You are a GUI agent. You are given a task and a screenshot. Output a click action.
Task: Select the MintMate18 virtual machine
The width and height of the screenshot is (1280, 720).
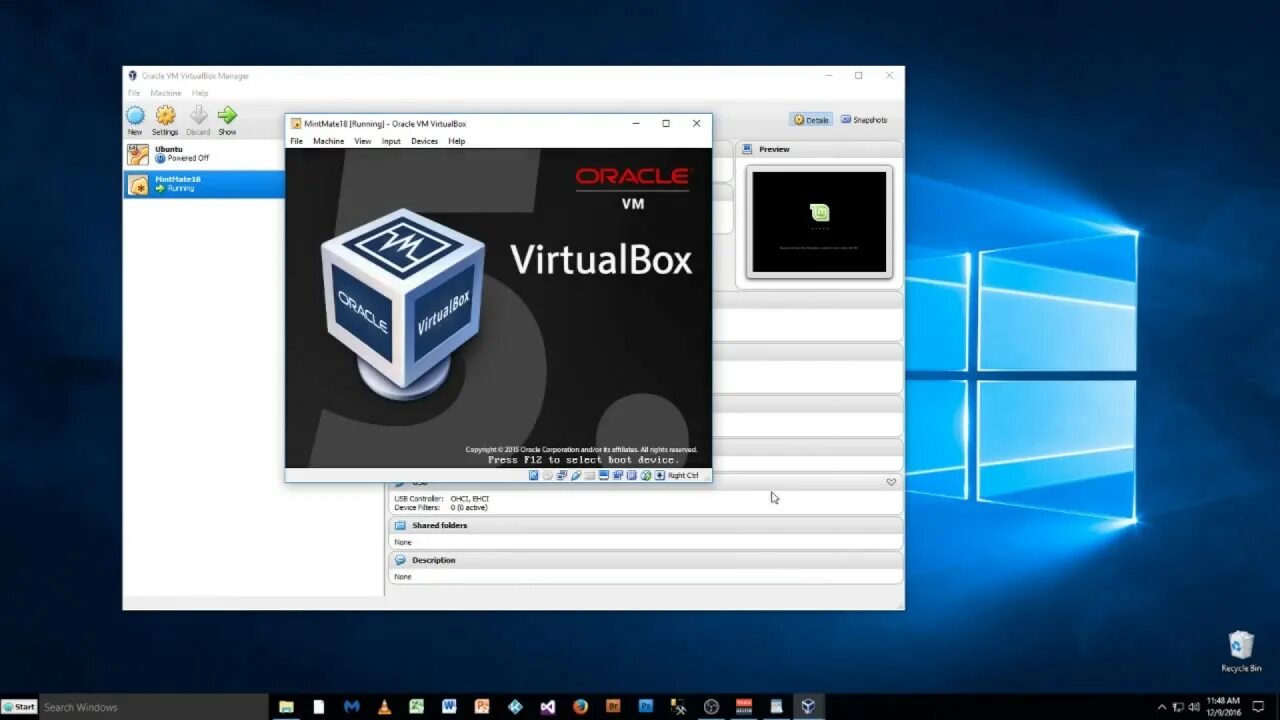click(204, 184)
